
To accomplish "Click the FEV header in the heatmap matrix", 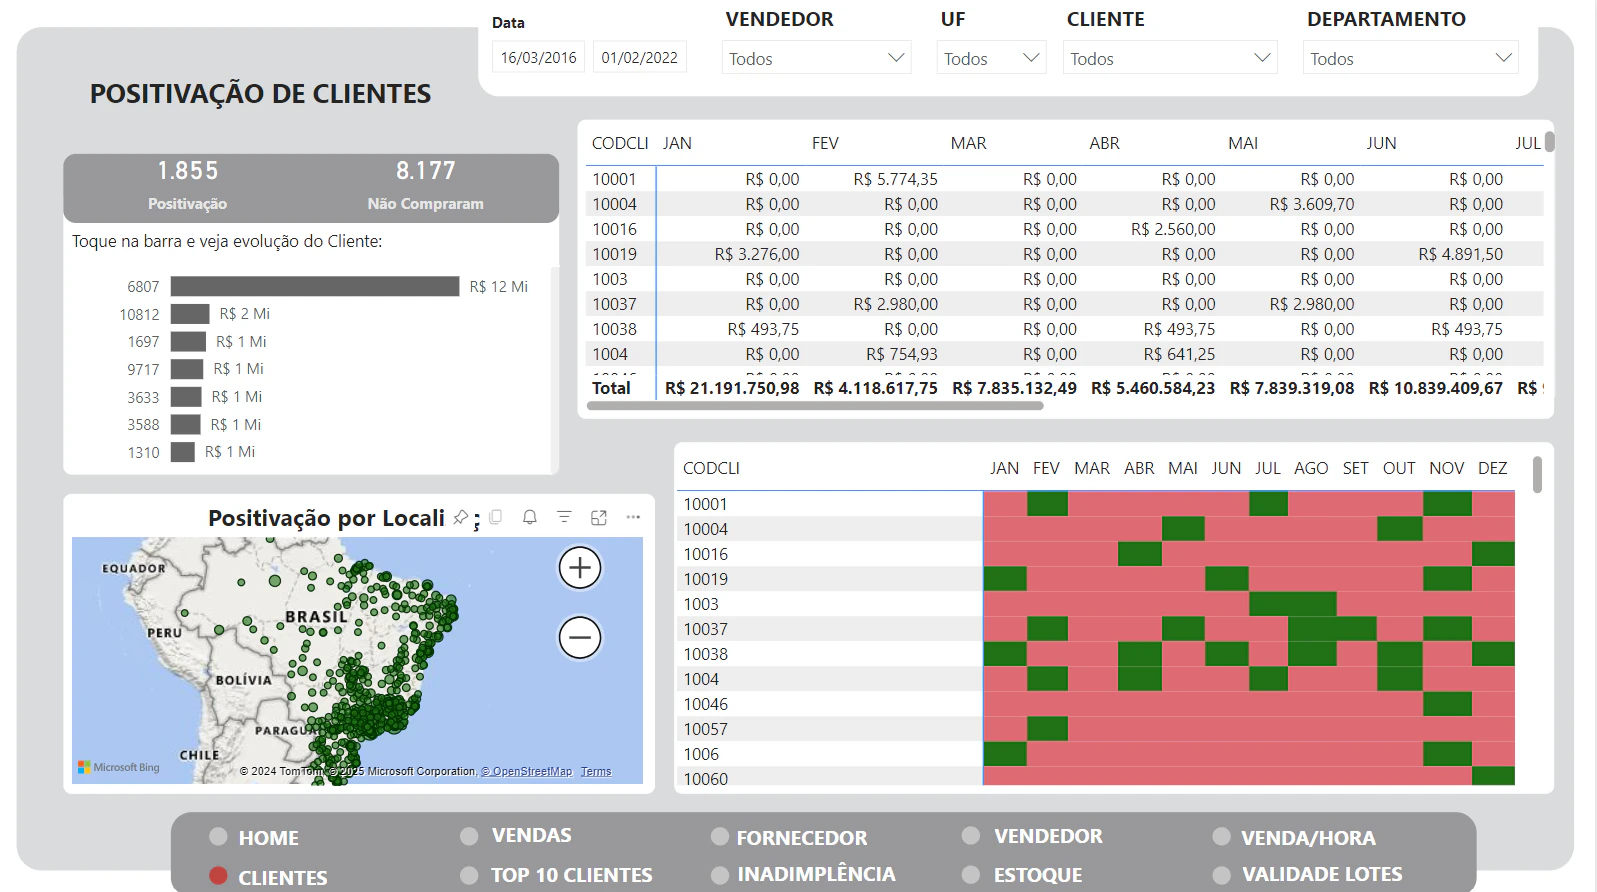I will [x=1046, y=468].
